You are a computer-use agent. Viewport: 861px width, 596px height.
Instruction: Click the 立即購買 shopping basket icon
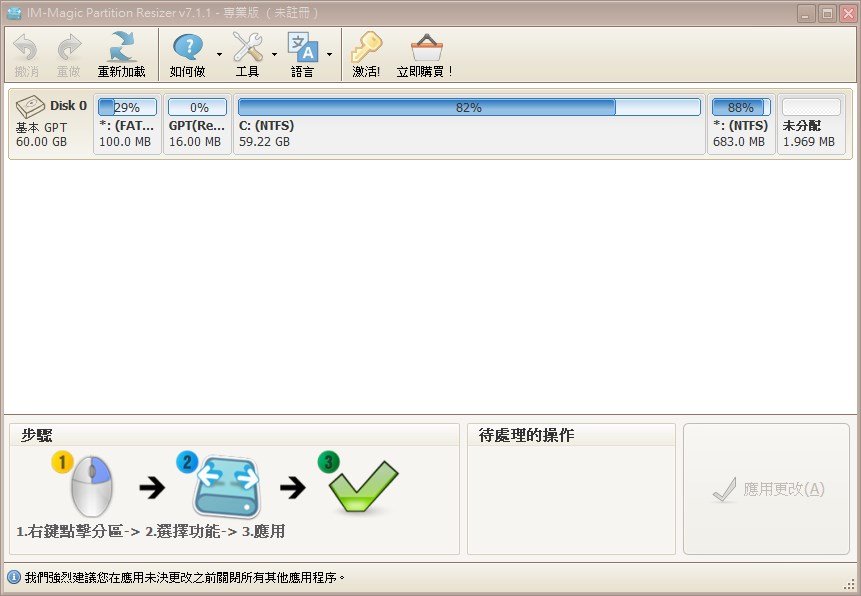pyautogui.click(x=427, y=48)
